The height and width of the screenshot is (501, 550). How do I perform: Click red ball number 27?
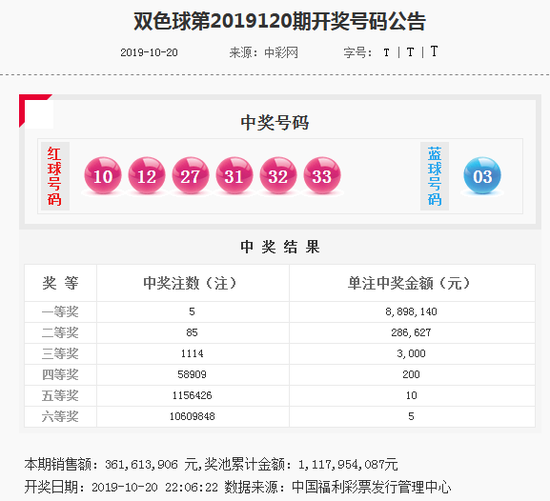190,175
